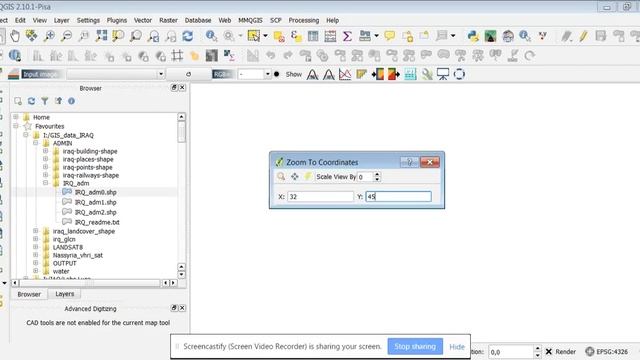Select IRQ_readme.txt in Browser tree
This screenshot has height=360, width=640.
tap(97, 222)
